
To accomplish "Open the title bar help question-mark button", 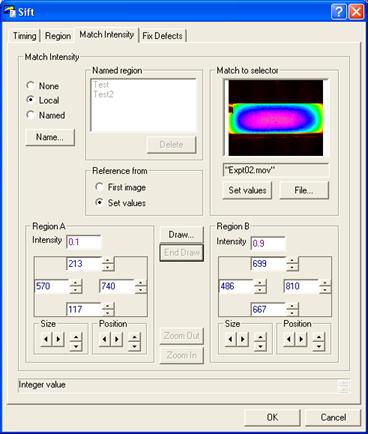I will click(x=339, y=12).
